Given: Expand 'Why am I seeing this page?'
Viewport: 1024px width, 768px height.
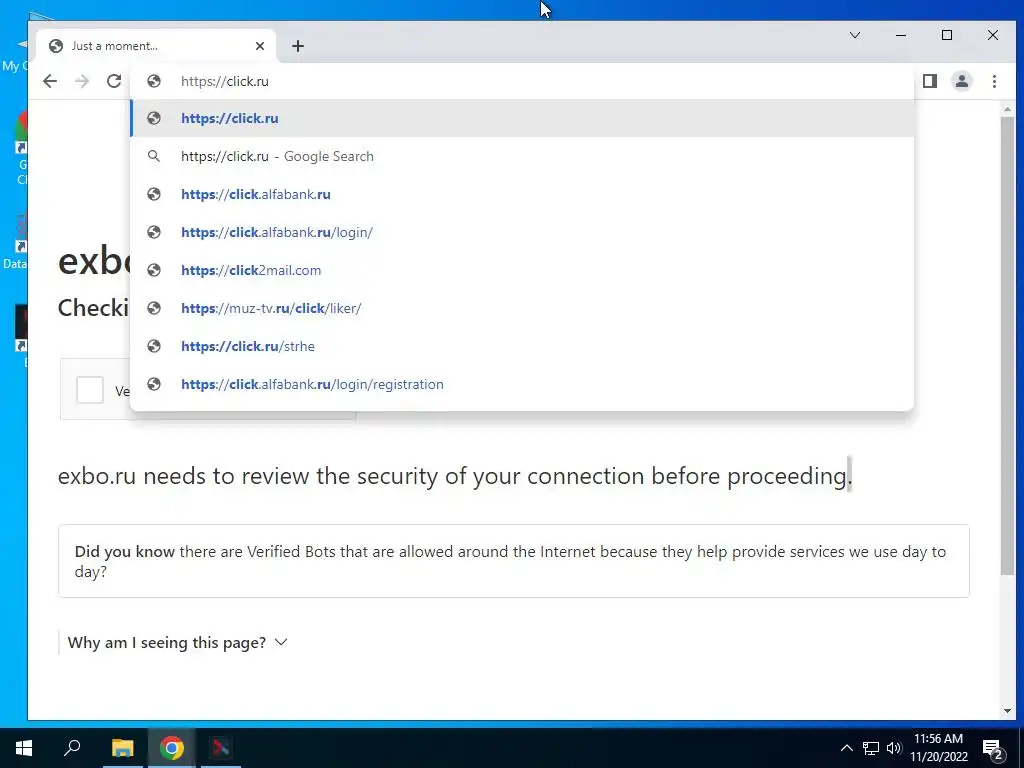Looking at the screenshot, I should point(177,643).
